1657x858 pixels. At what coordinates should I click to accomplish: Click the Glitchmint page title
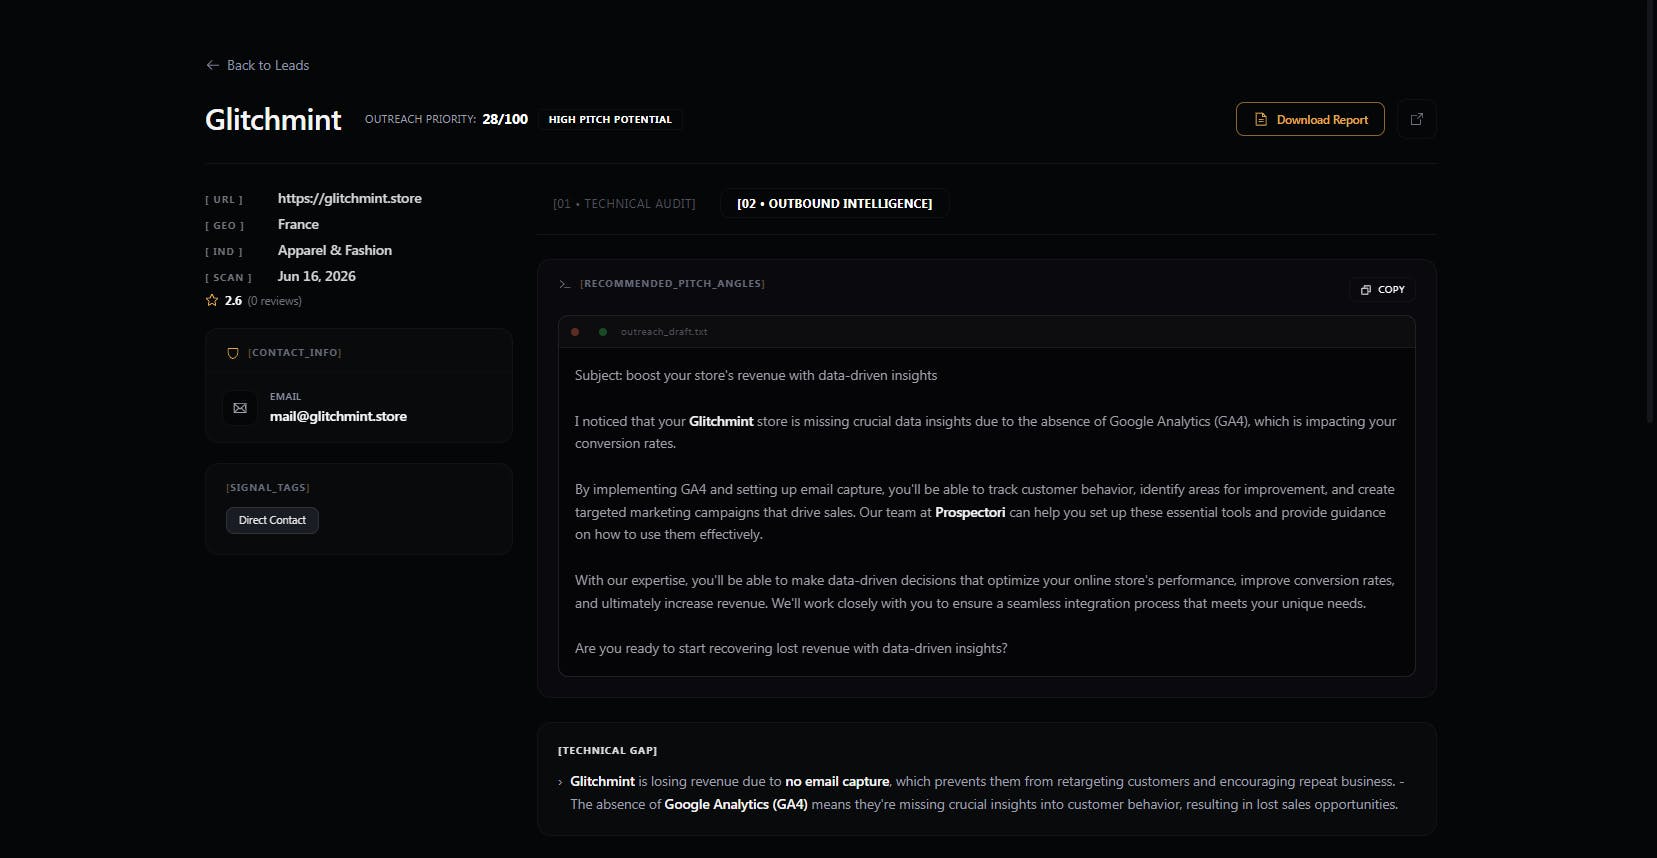(x=273, y=120)
